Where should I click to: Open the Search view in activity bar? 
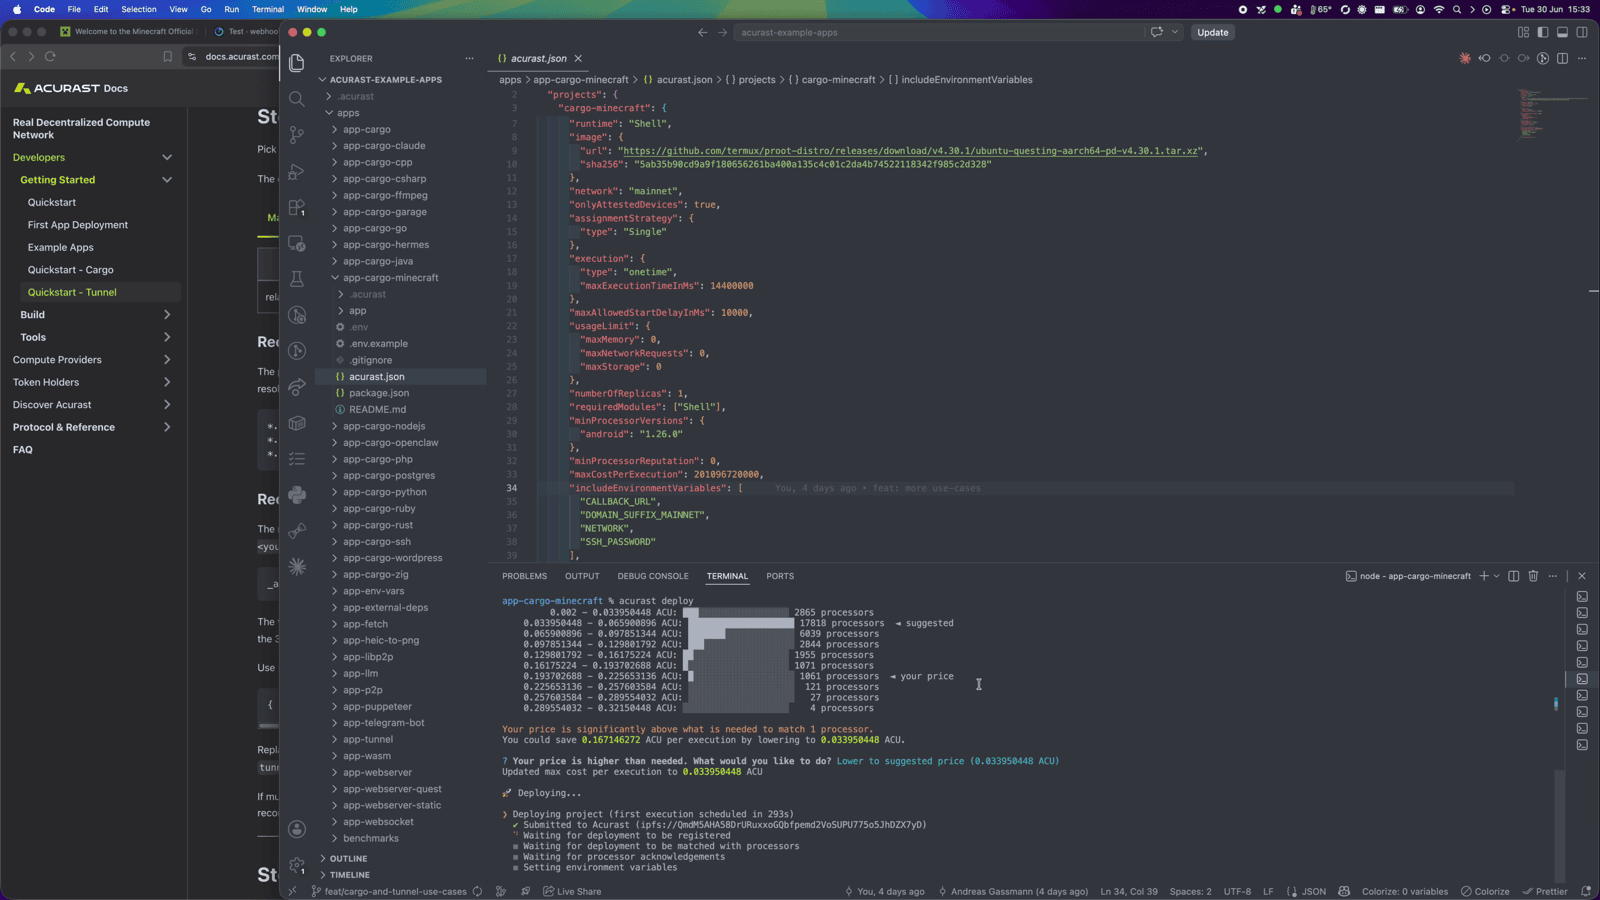click(x=297, y=99)
